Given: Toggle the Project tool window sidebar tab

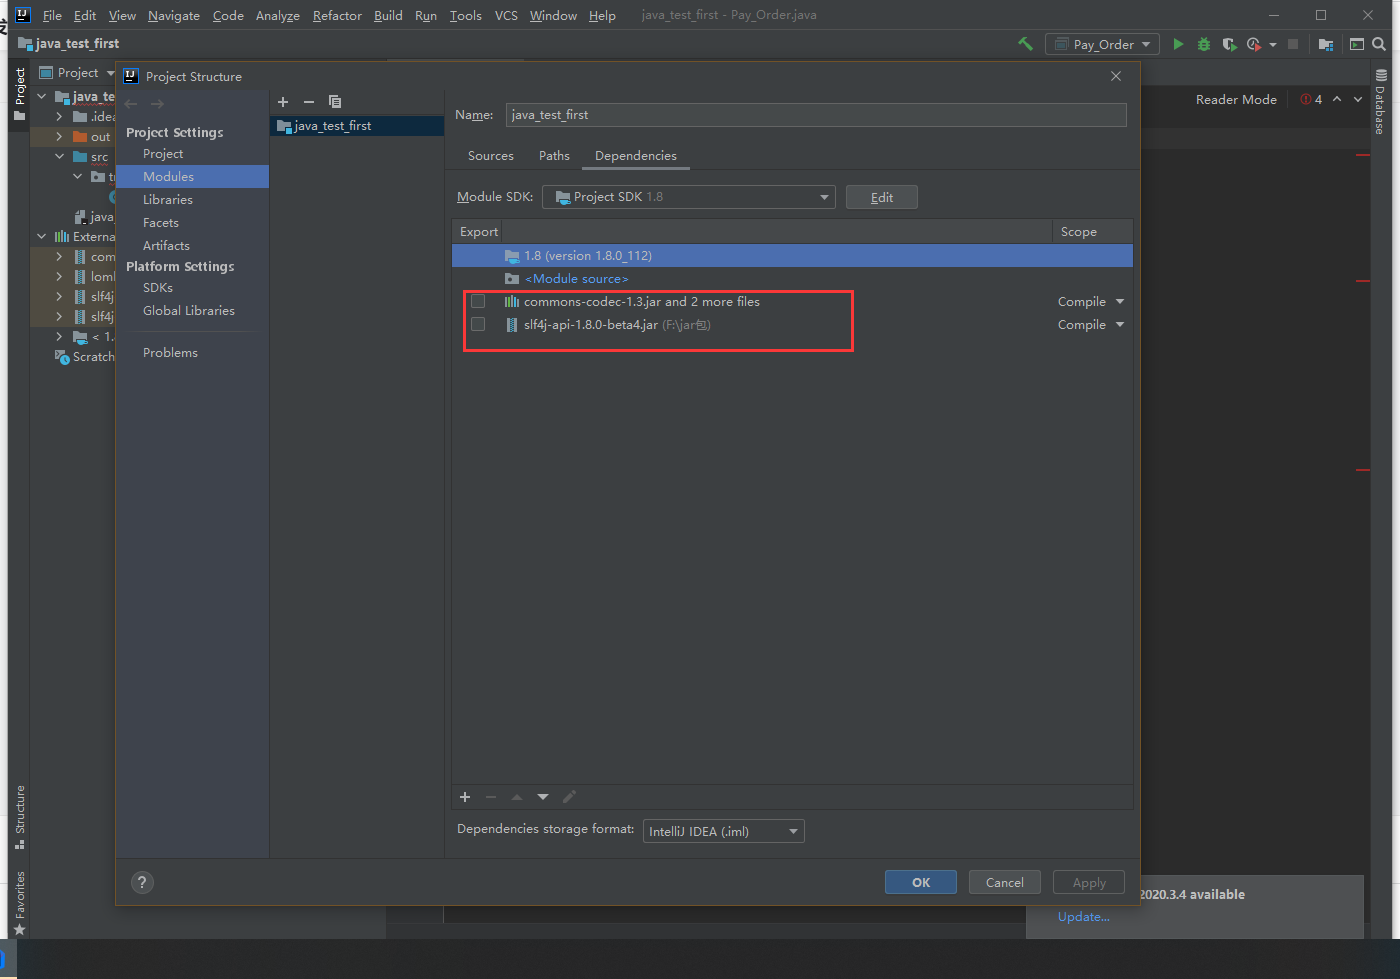Looking at the screenshot, I should (19, 94).
